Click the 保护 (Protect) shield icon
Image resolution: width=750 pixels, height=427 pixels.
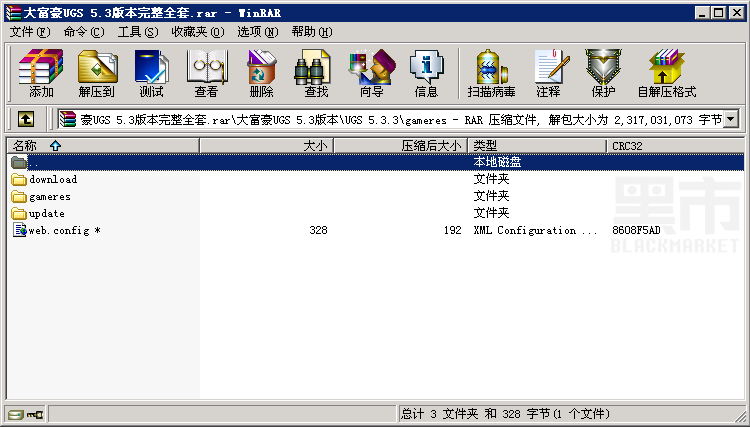603,73
